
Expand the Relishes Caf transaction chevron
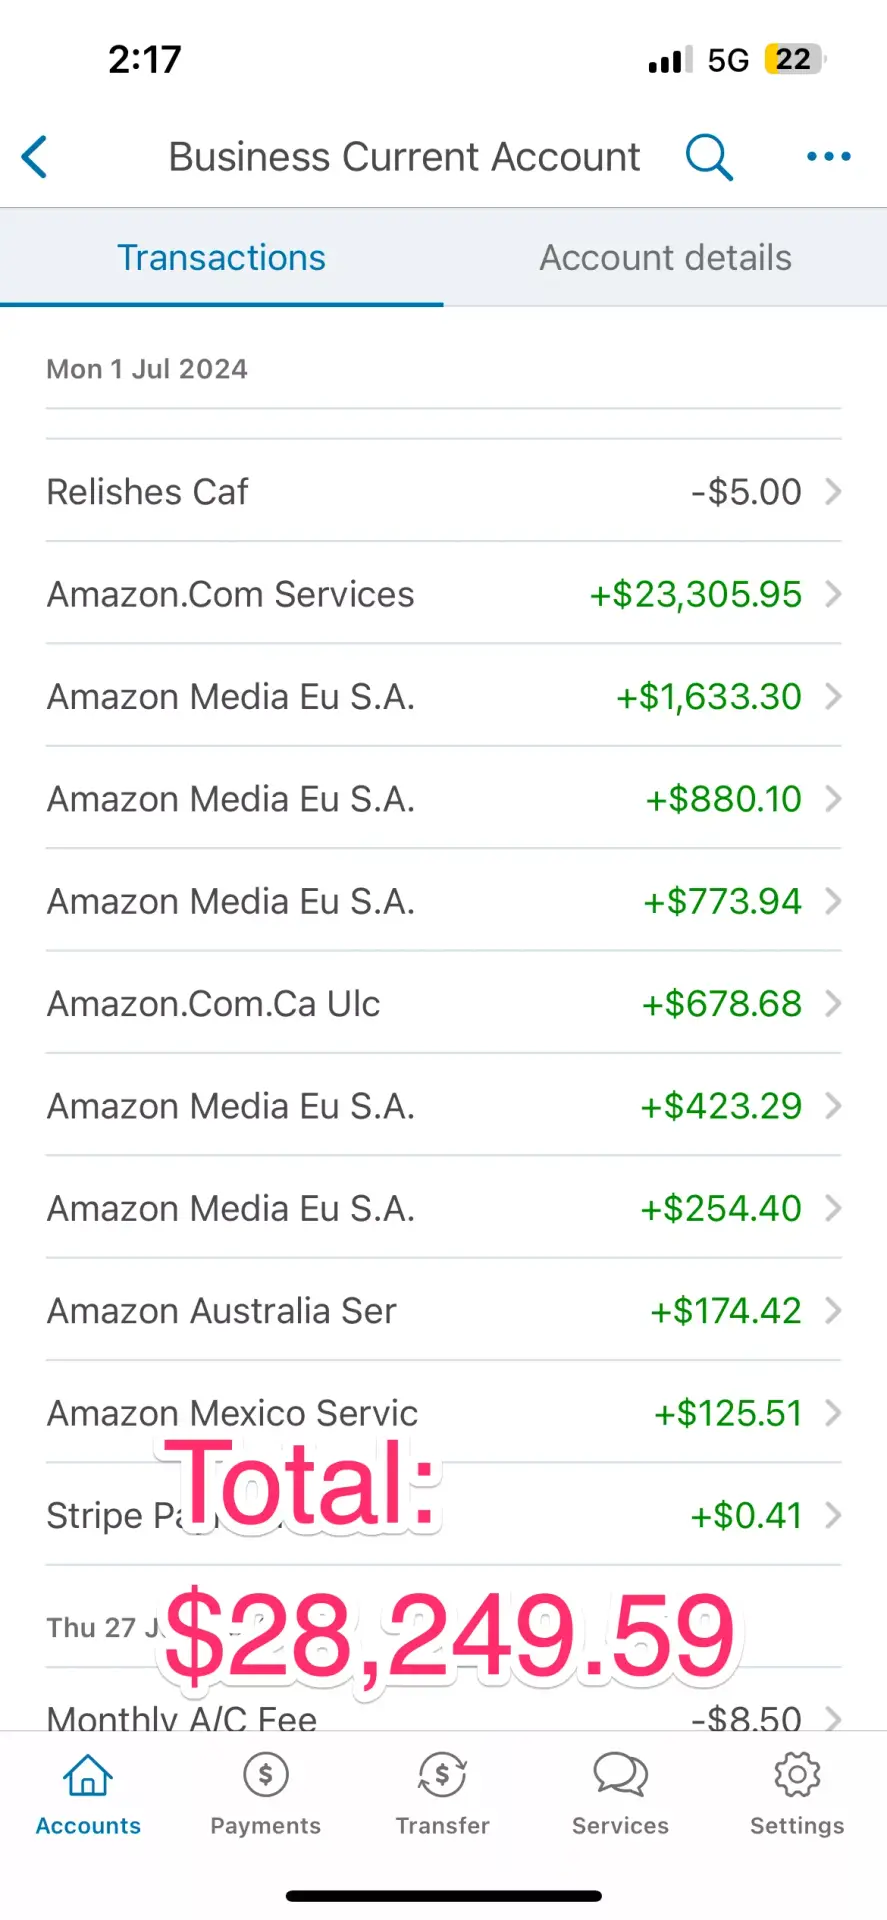[833, 492]
